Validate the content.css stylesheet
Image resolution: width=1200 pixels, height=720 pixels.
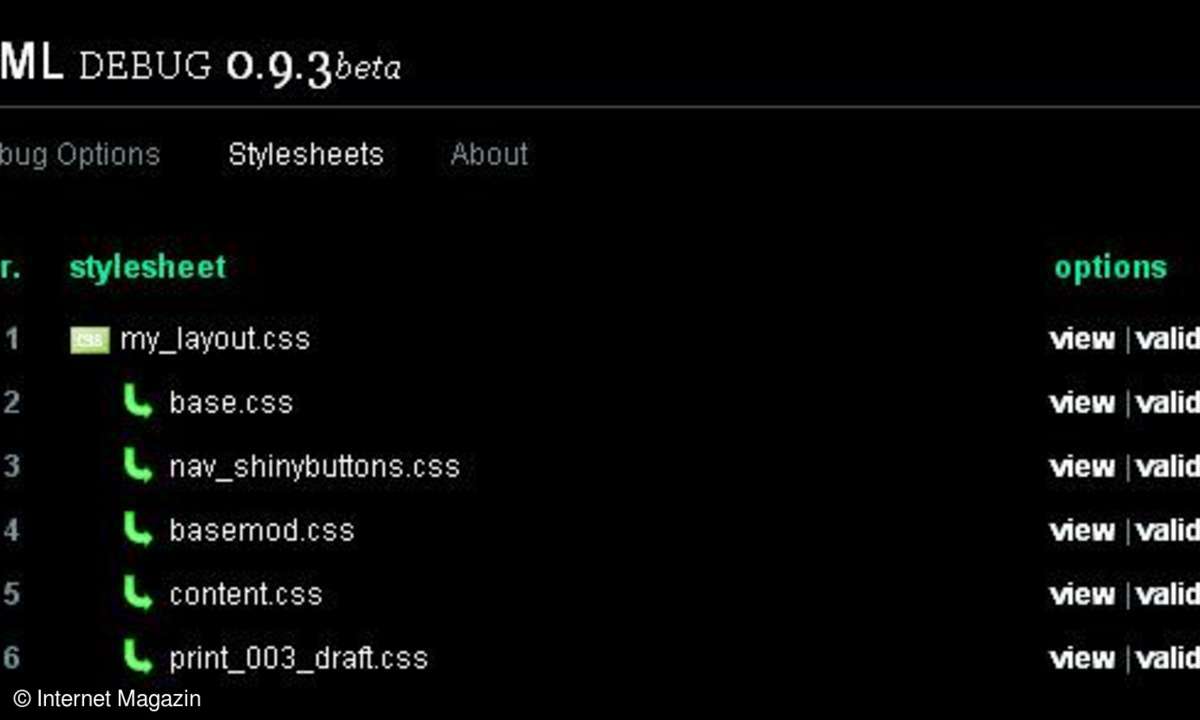[1168, 594]
